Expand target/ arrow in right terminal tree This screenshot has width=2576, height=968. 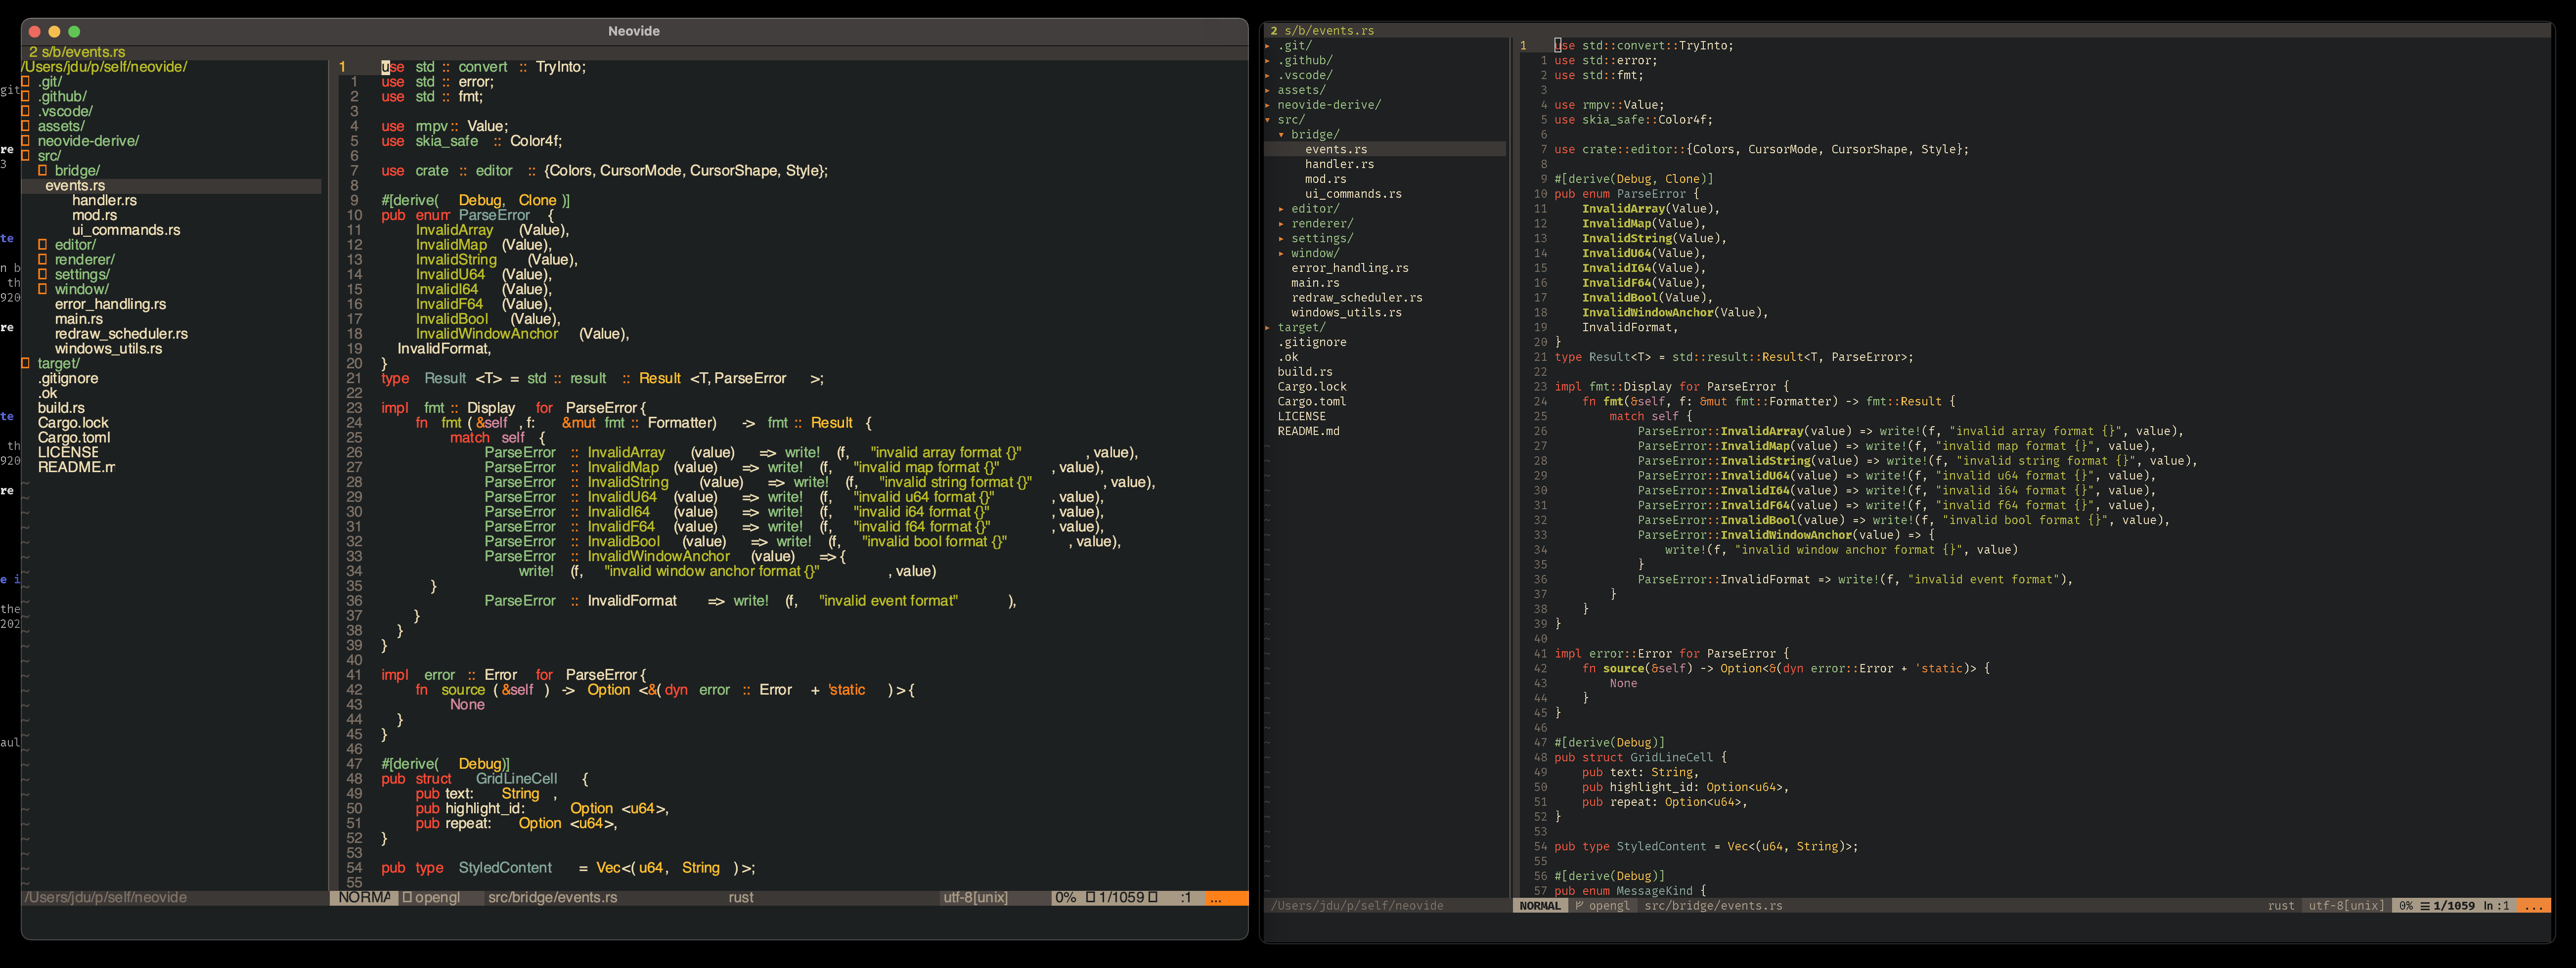(x=1267, y=327)
